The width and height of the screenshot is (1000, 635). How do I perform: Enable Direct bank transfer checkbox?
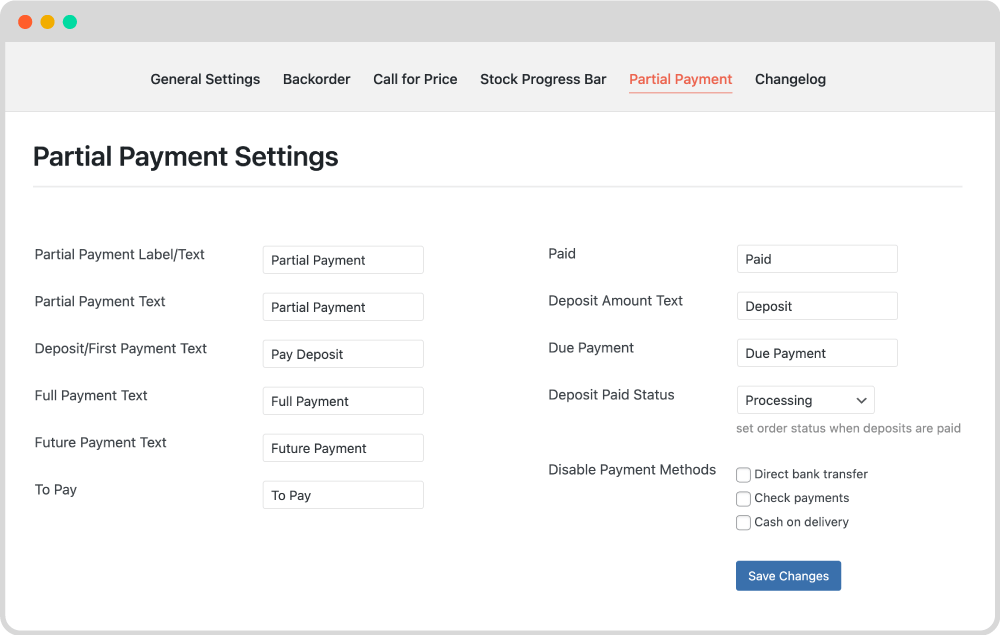pos(743,474)
